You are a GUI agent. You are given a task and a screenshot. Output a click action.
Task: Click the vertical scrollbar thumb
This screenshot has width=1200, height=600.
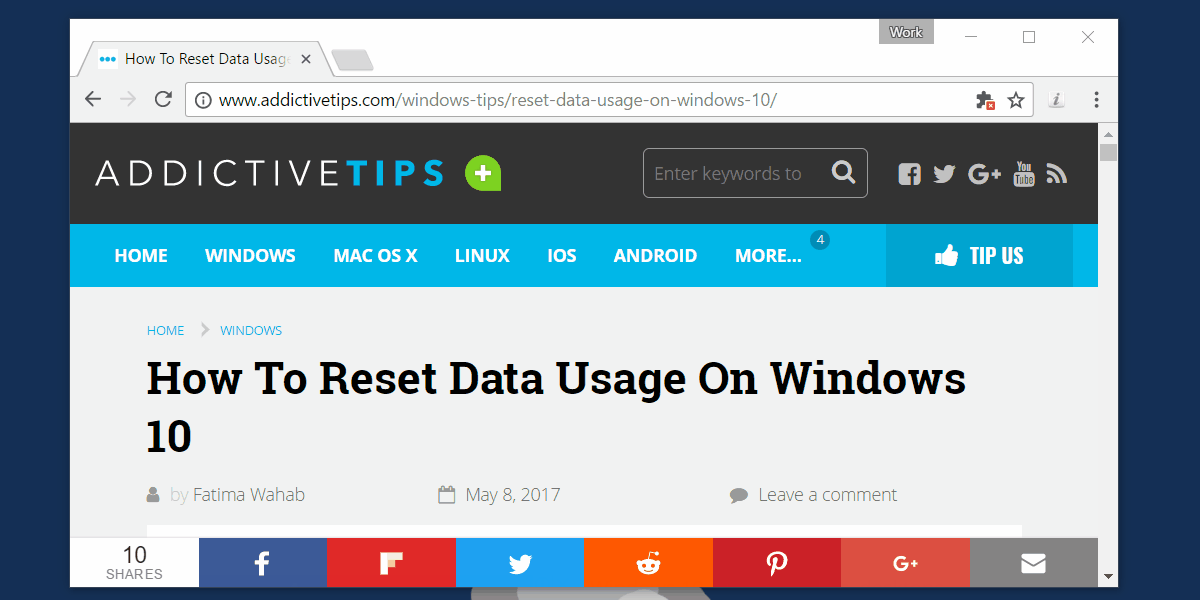coord(1108,152)
